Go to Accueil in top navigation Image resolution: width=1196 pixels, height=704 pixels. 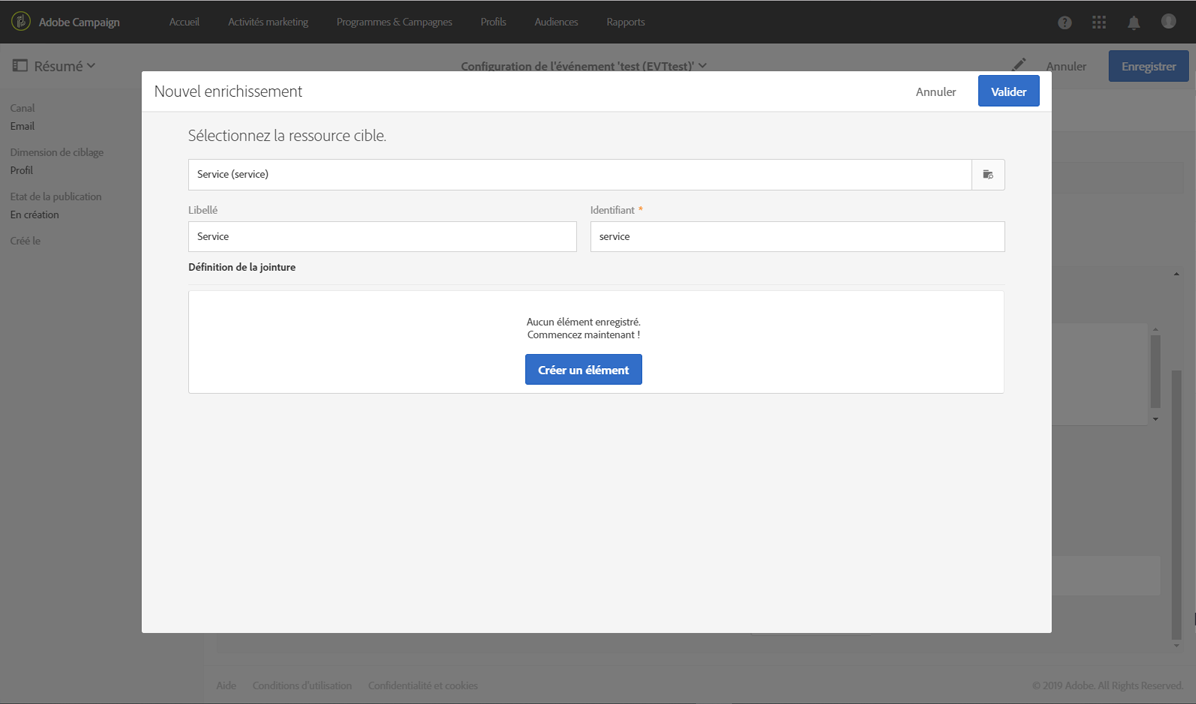coord(184,22)
